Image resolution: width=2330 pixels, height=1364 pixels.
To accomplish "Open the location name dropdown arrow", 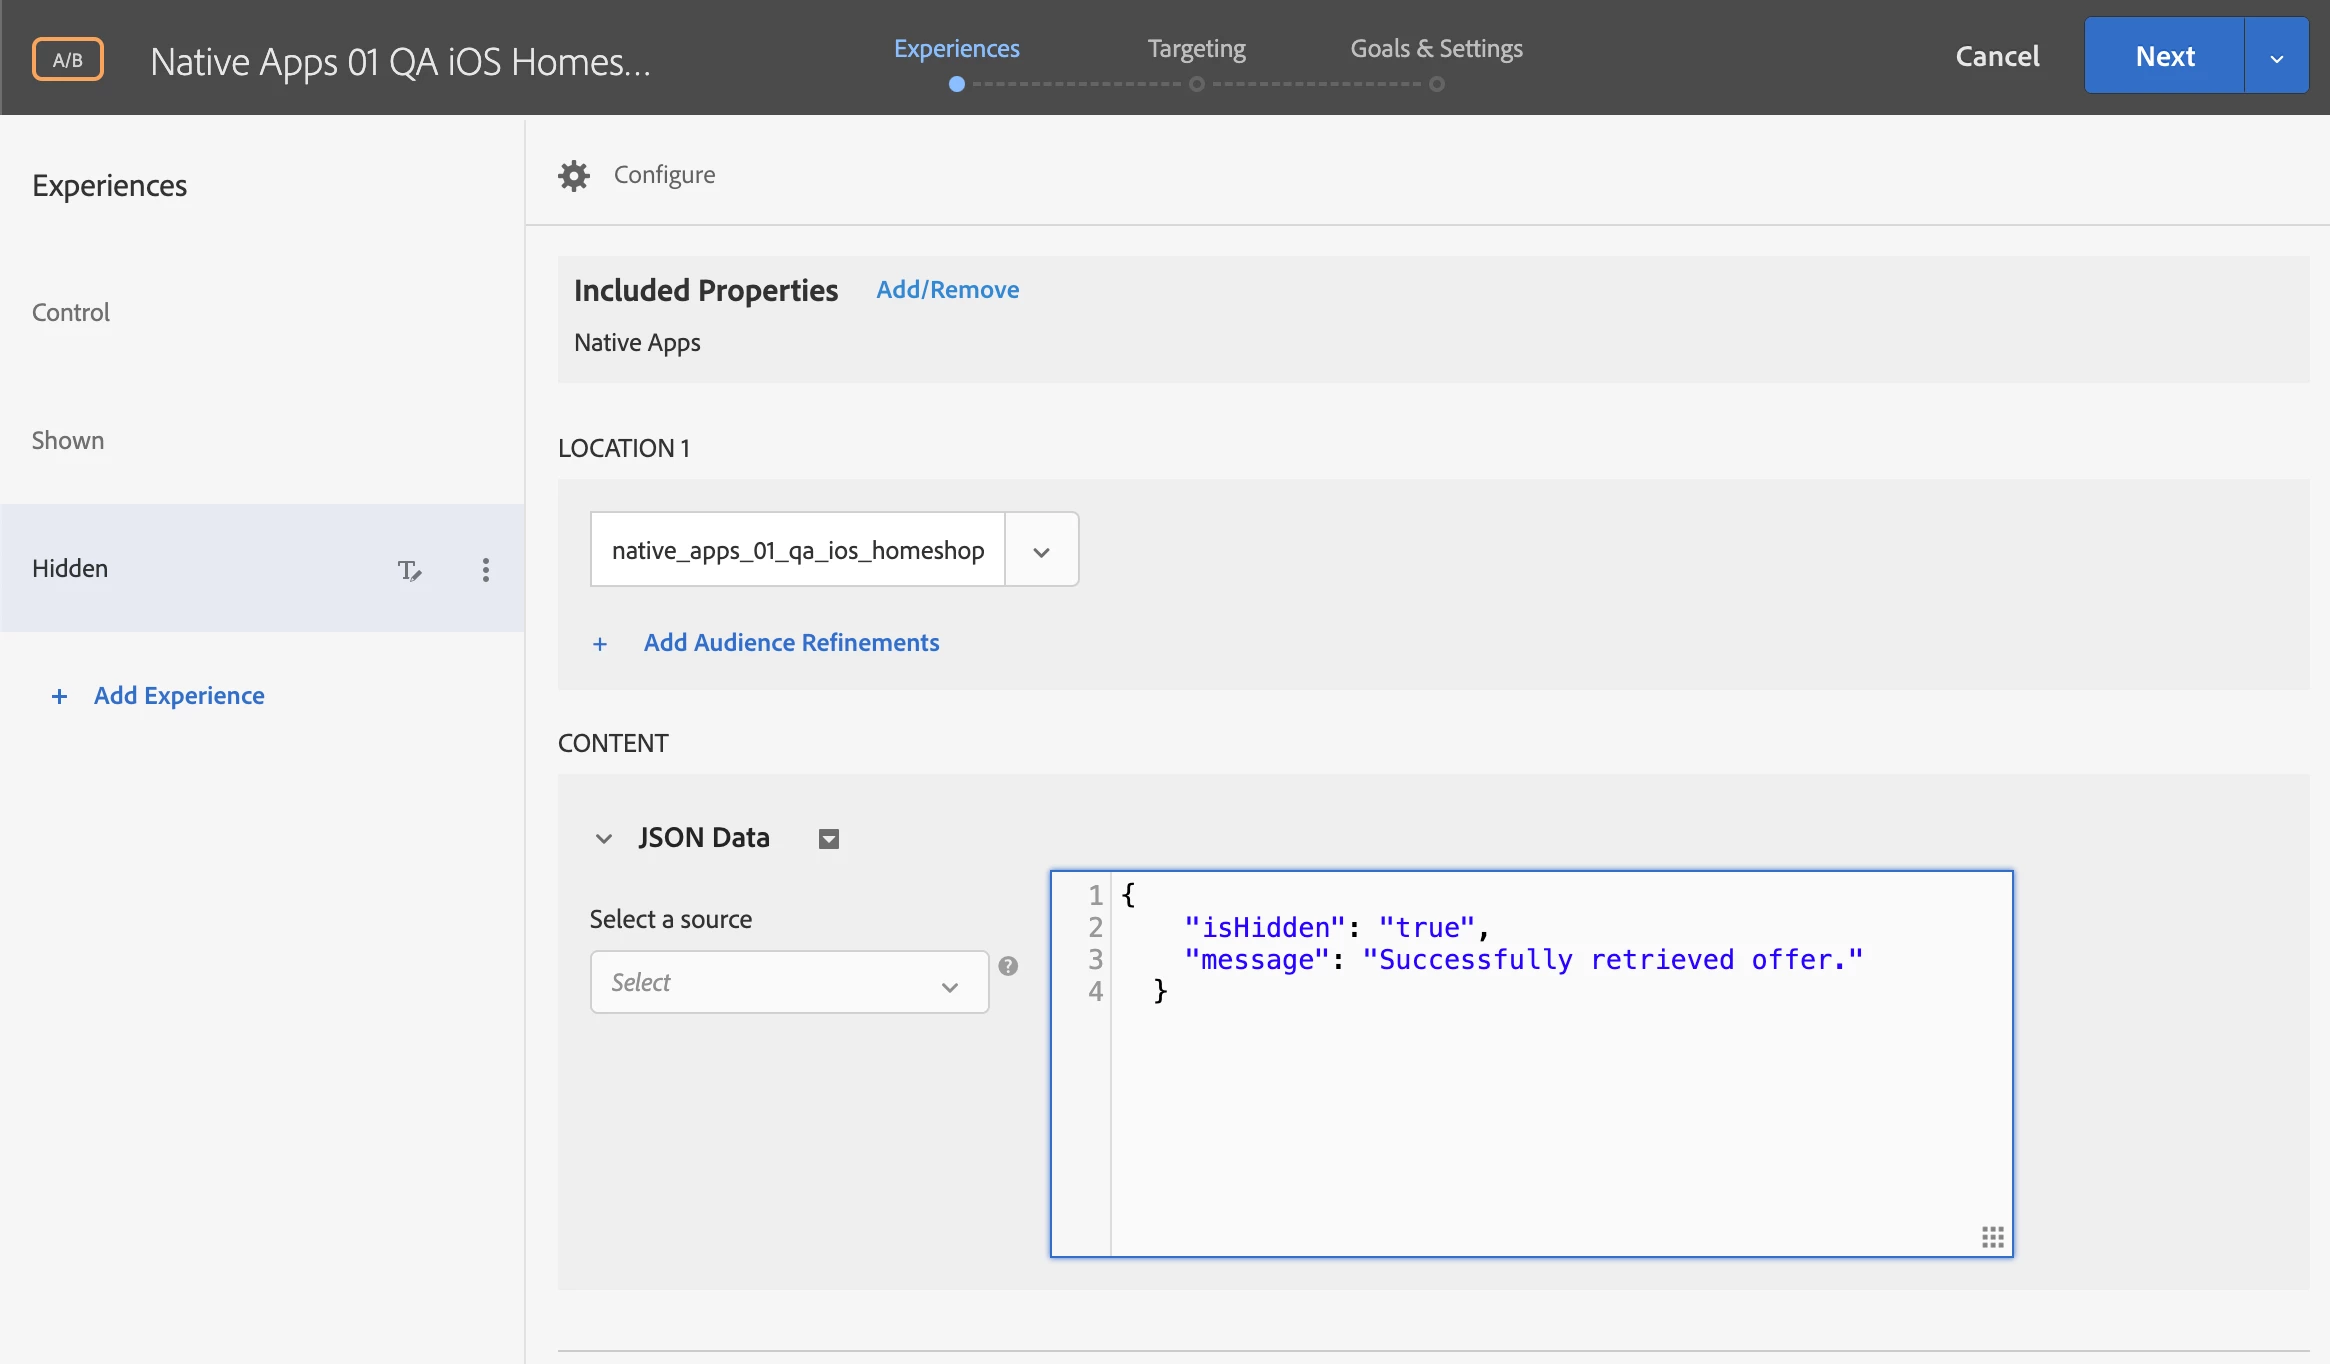I will pos(1041,551).
